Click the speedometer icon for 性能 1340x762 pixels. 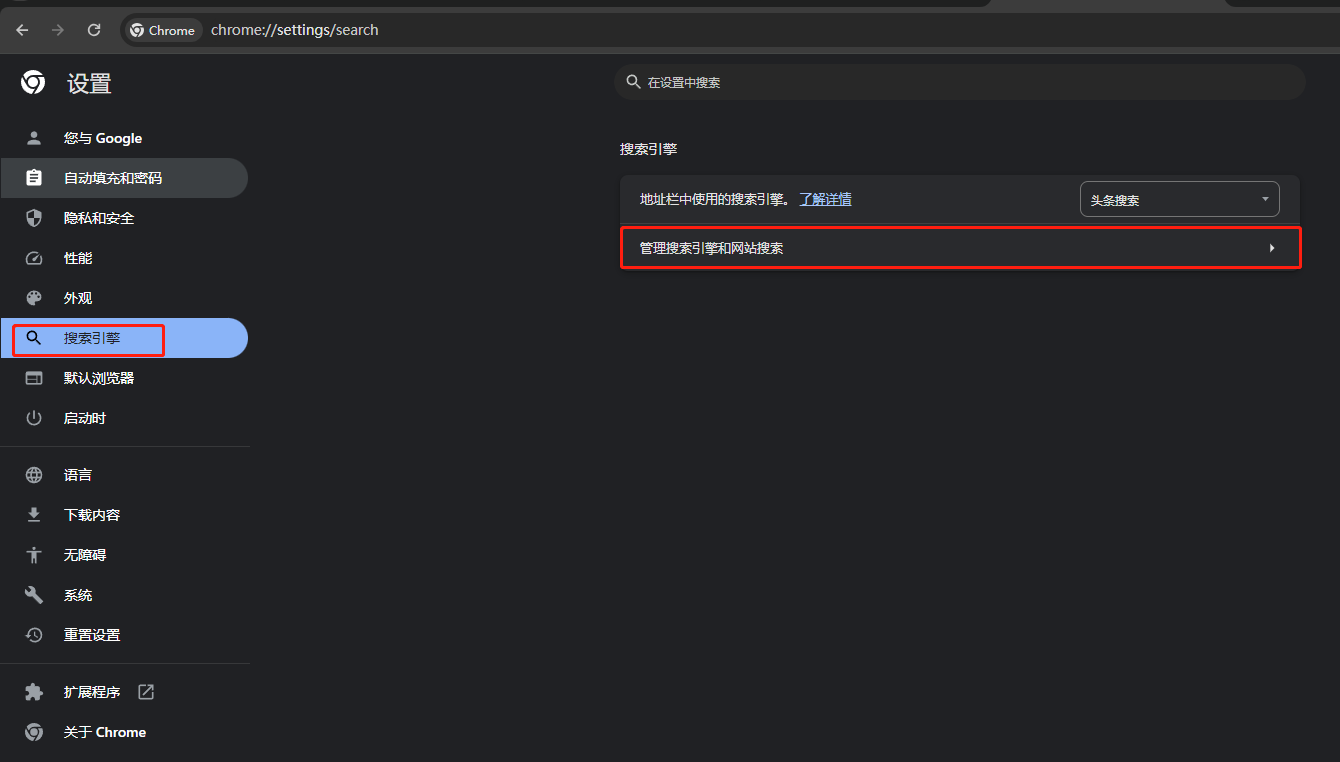click(x=34, y=258)
